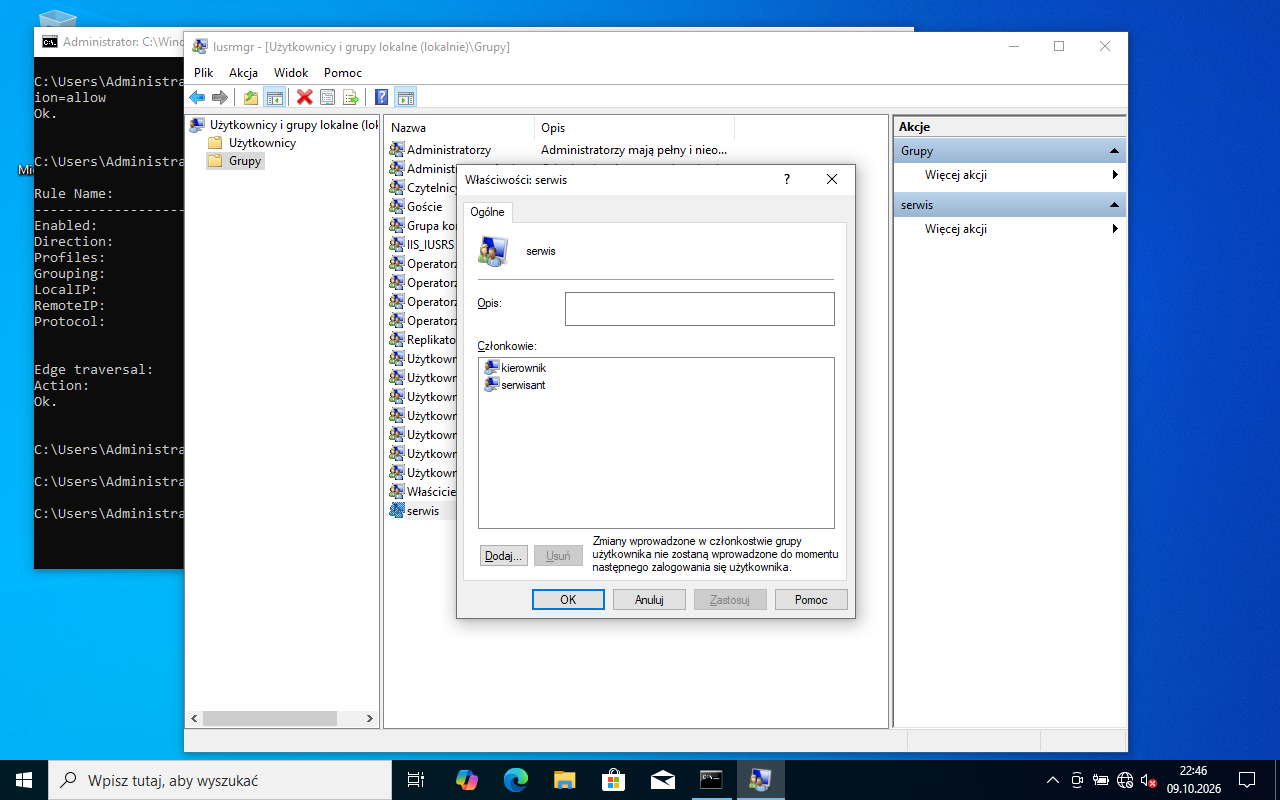The width and height of the screenshot is (1280, 800).
Task: Click the Nazwa column header
Action: (x=460, y=128)
